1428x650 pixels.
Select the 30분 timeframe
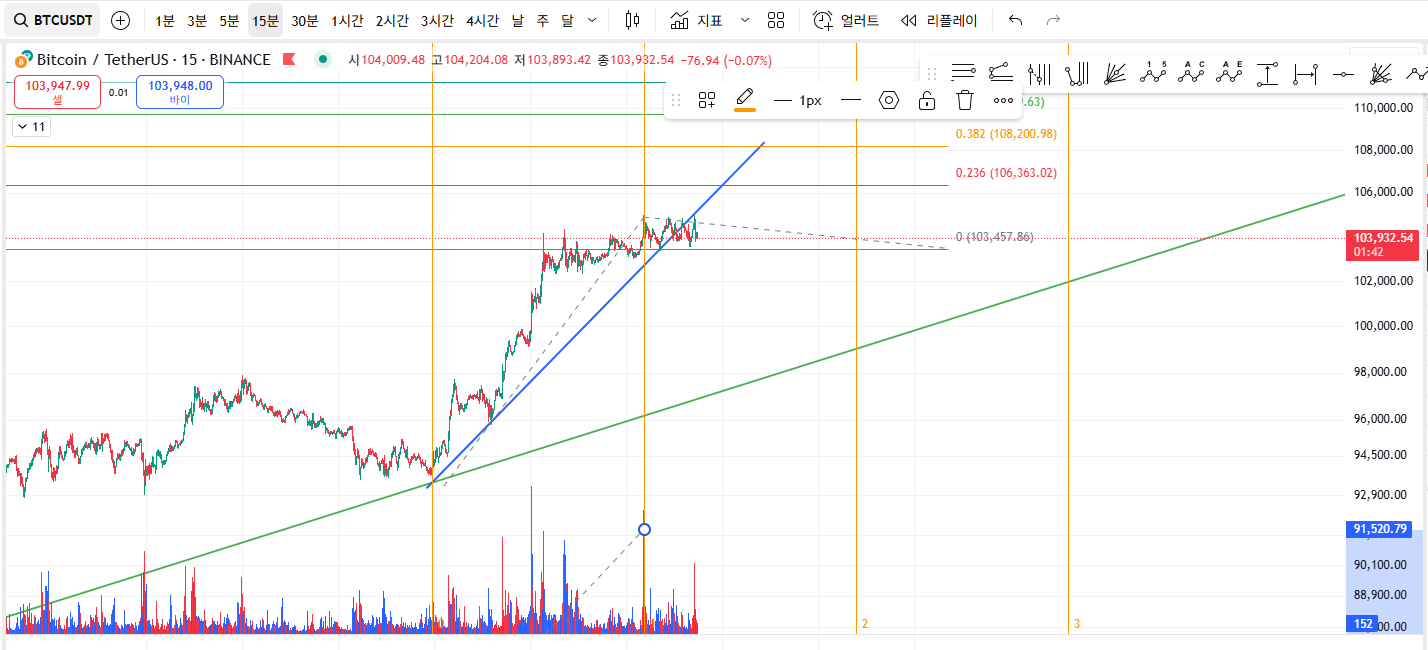[305, 20]
